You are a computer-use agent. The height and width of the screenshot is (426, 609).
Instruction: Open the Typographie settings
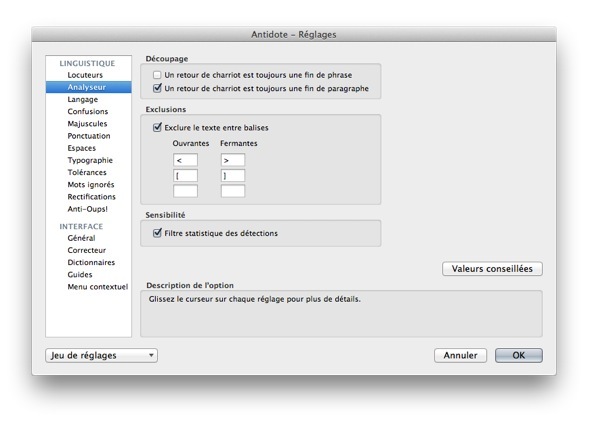point(90,160)
